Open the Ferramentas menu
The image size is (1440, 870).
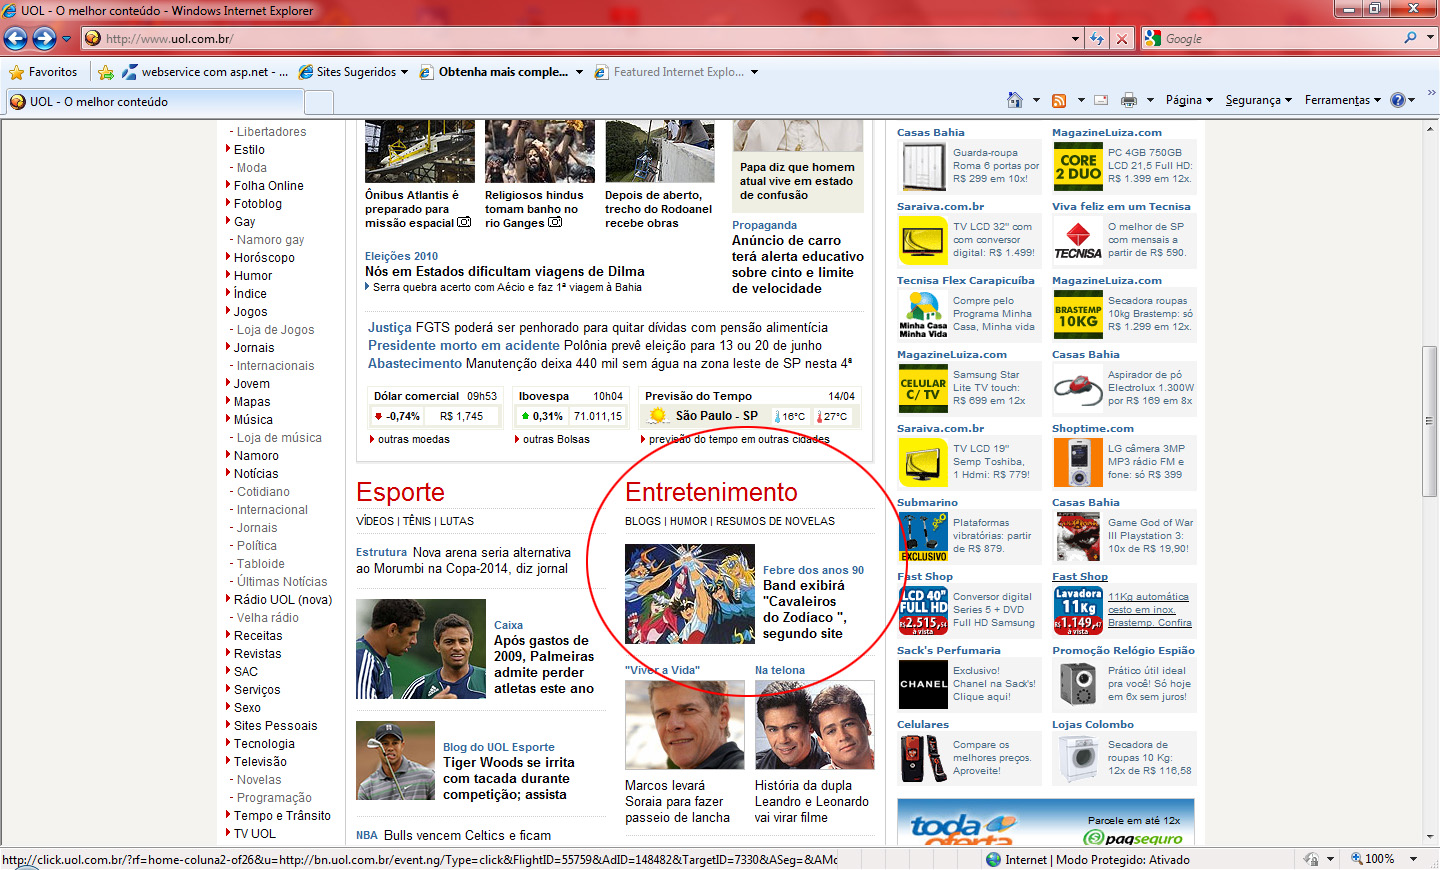coord(1342,100)
